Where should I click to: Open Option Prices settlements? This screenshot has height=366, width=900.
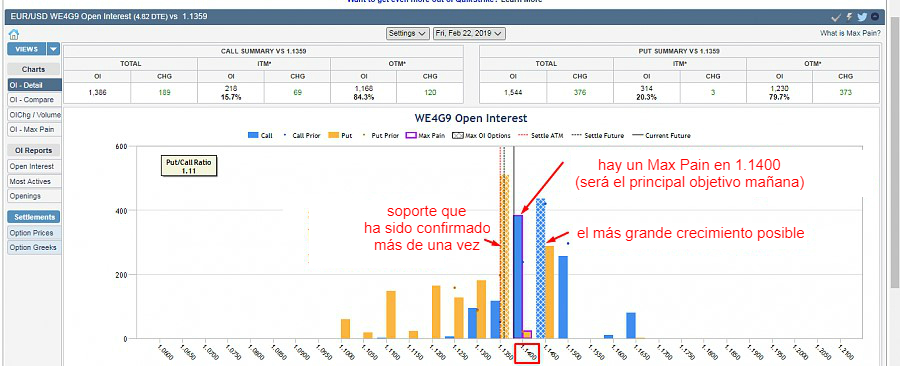tap(34, 233)
